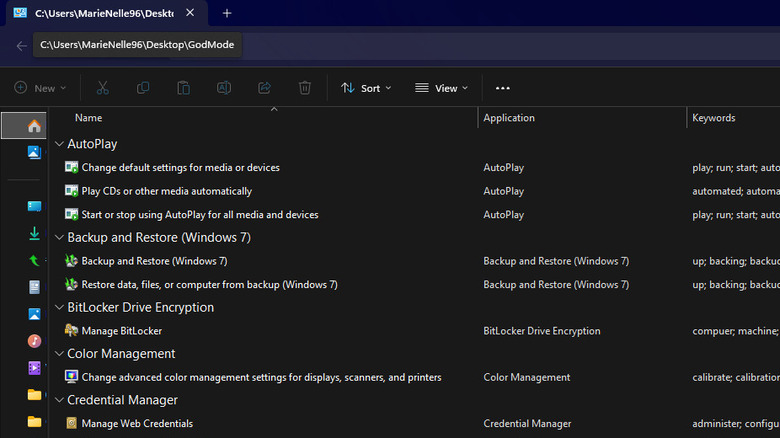
Task: Select Change advanced color management settings item
Action: tap(261, 377)
